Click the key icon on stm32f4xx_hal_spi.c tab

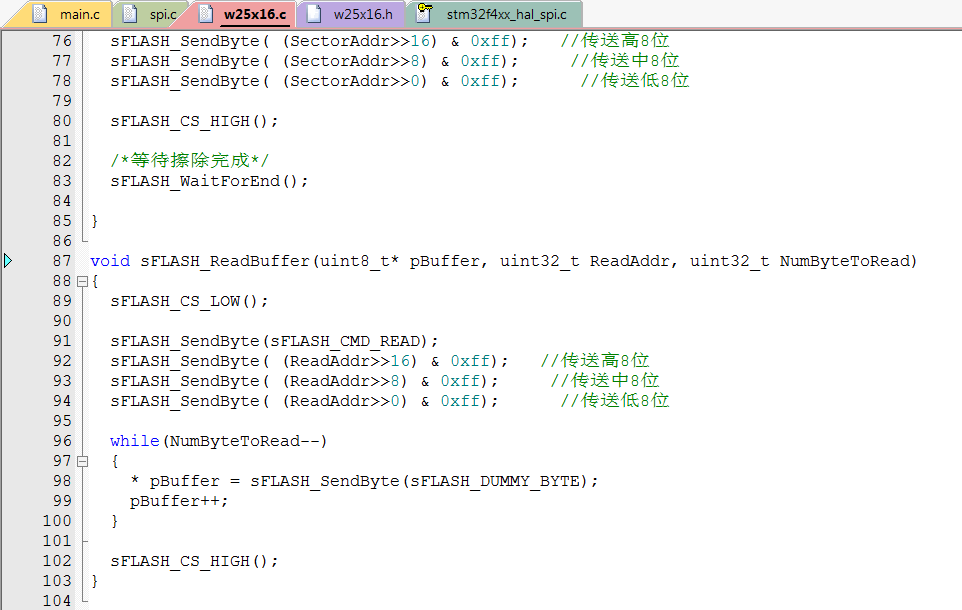click(x=424, y=13)
